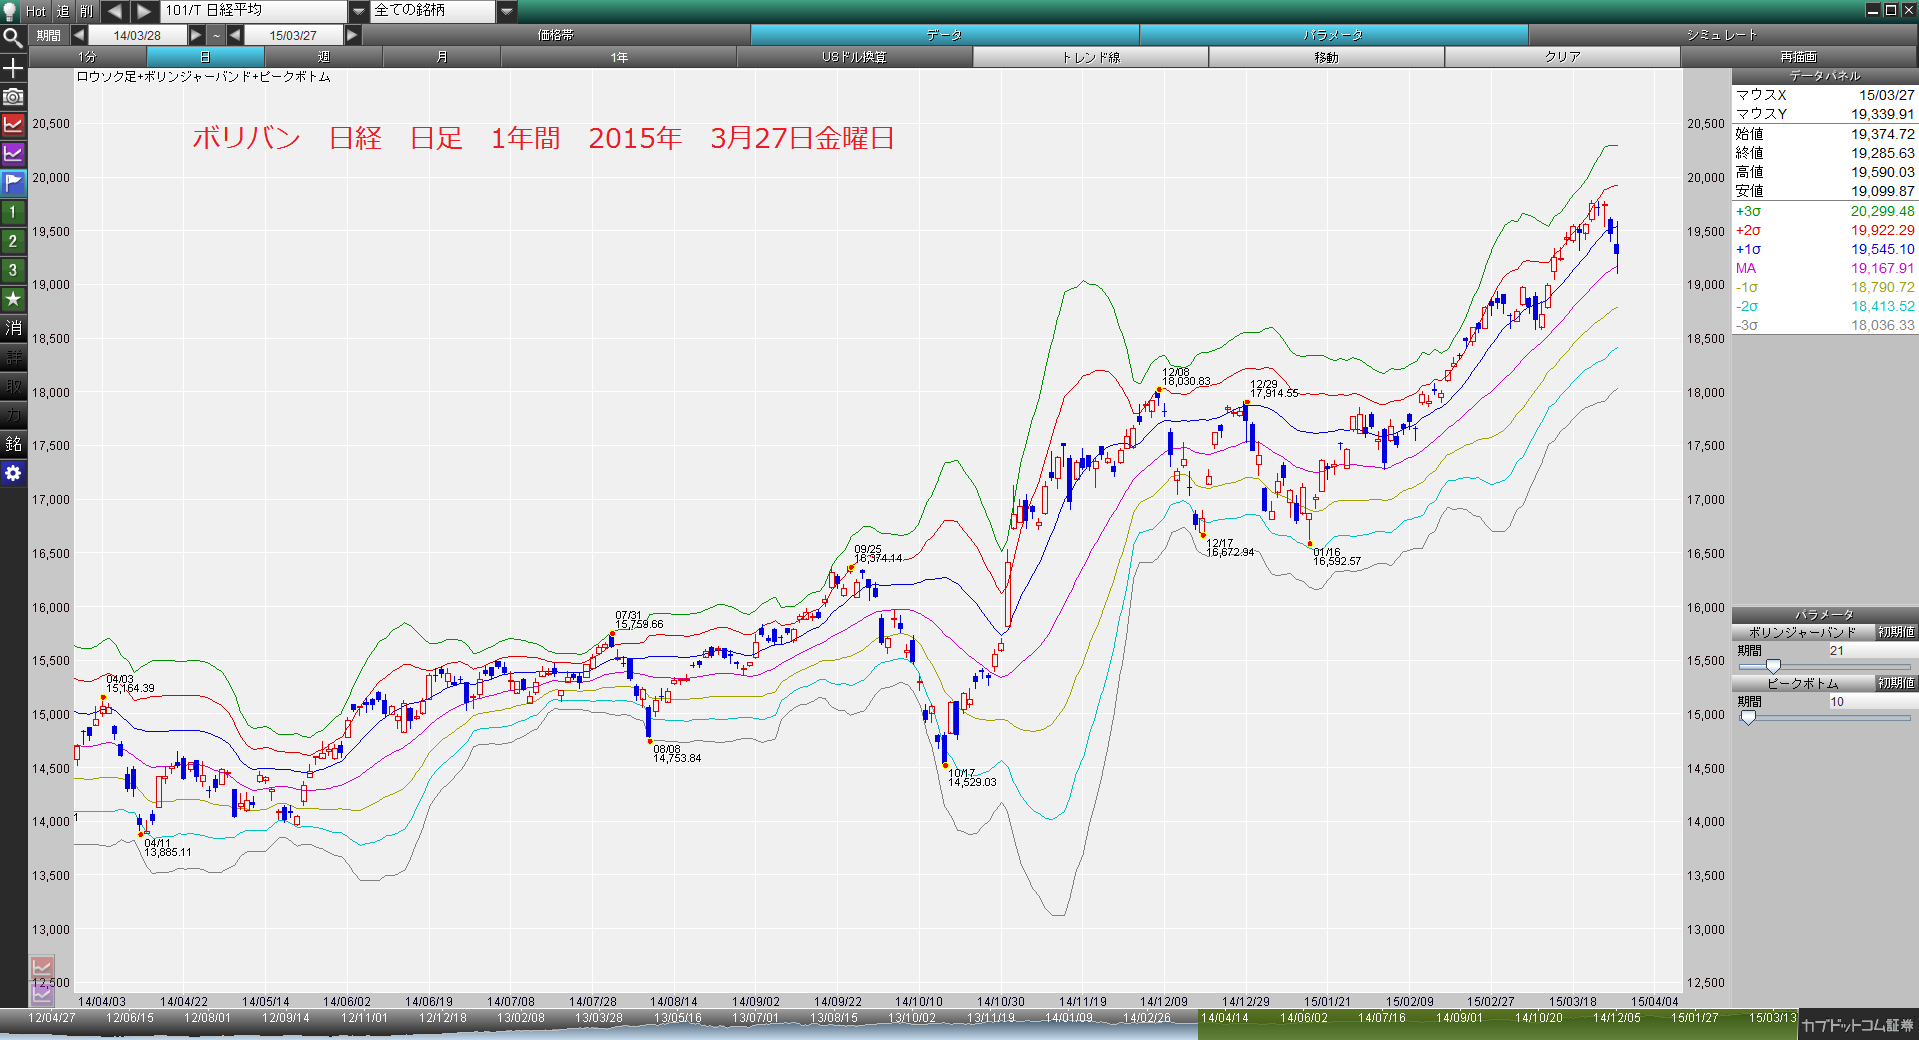The width and height of the screenshot is (1919, 1040).
Task: Open settings with the blue gear icon
Action: 13,473
